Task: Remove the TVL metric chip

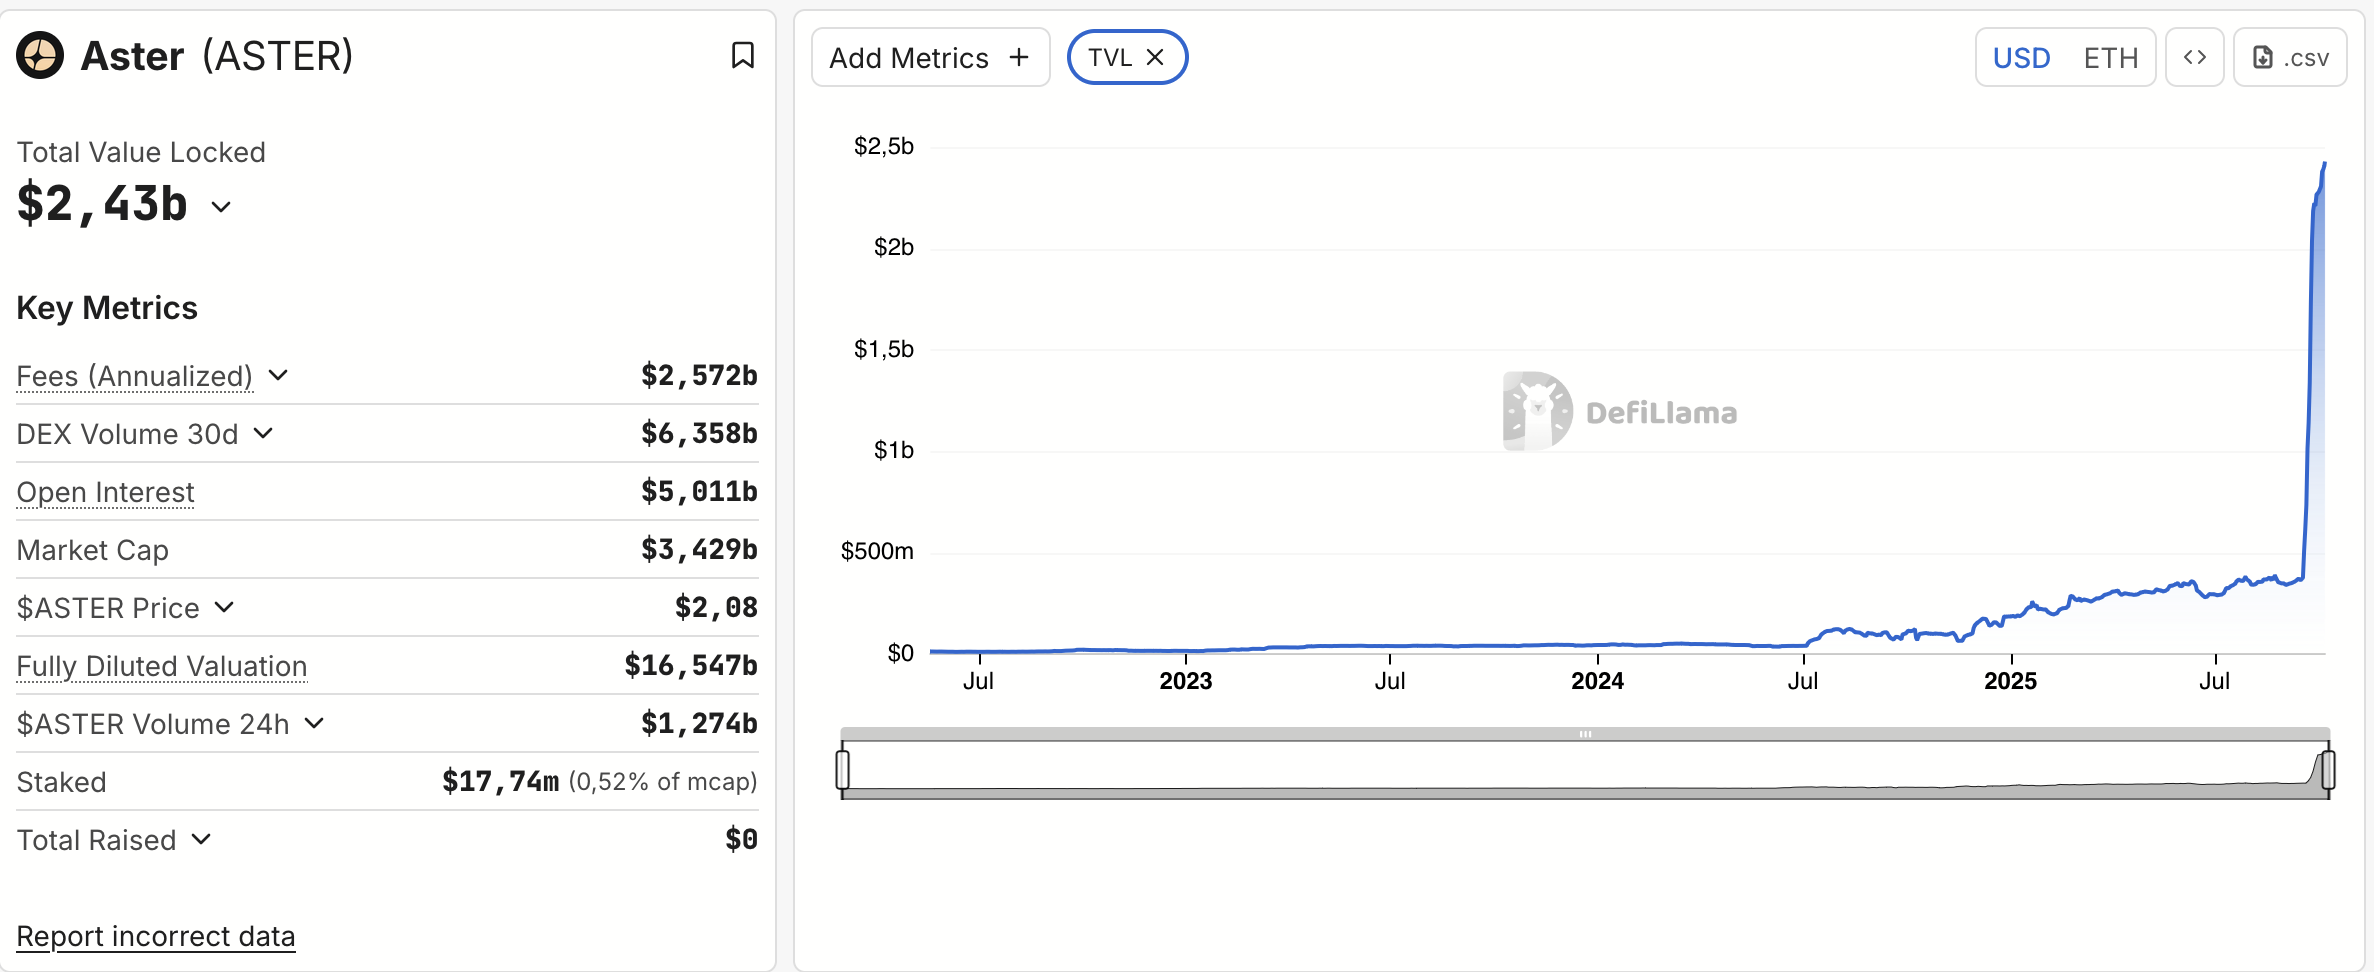Action: (x=1155, y=57)
